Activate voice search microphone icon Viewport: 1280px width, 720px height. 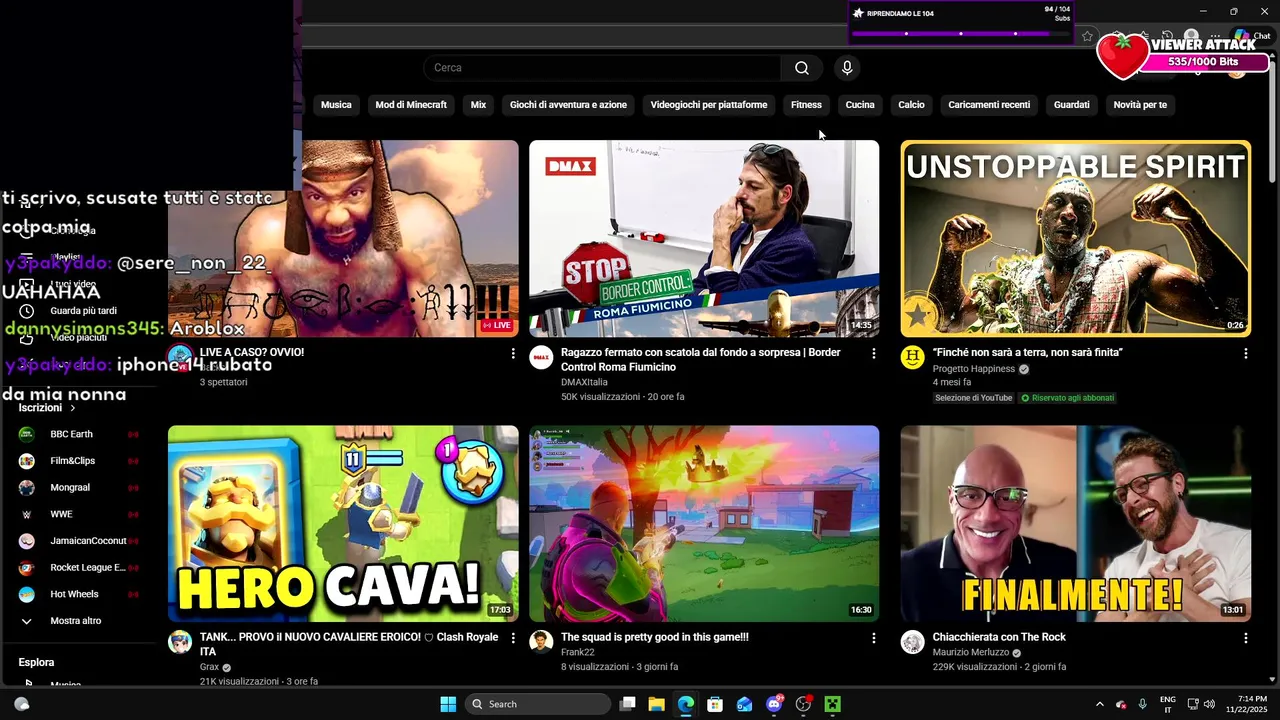click(x=847, y=68)
